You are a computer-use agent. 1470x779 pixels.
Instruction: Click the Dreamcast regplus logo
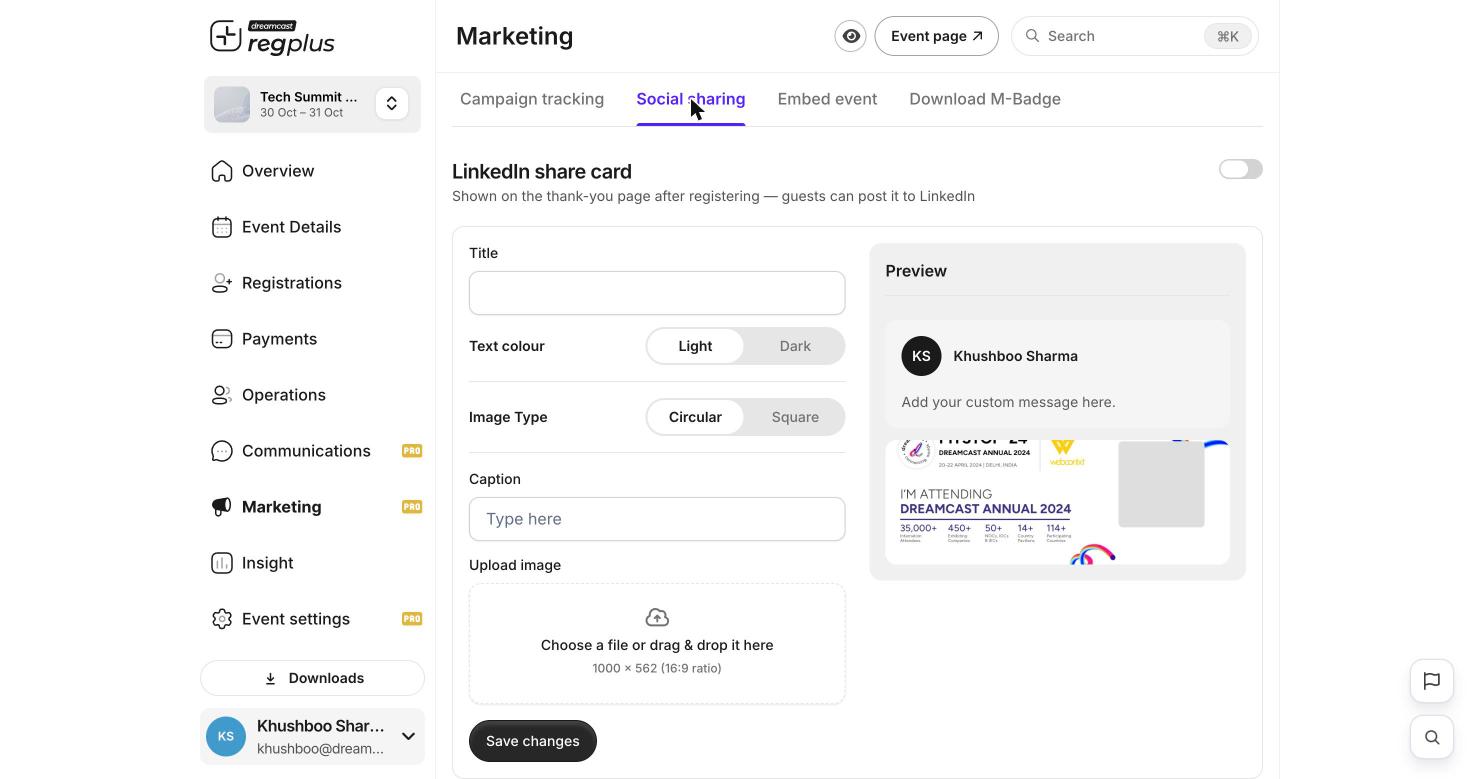pos(272,37)
